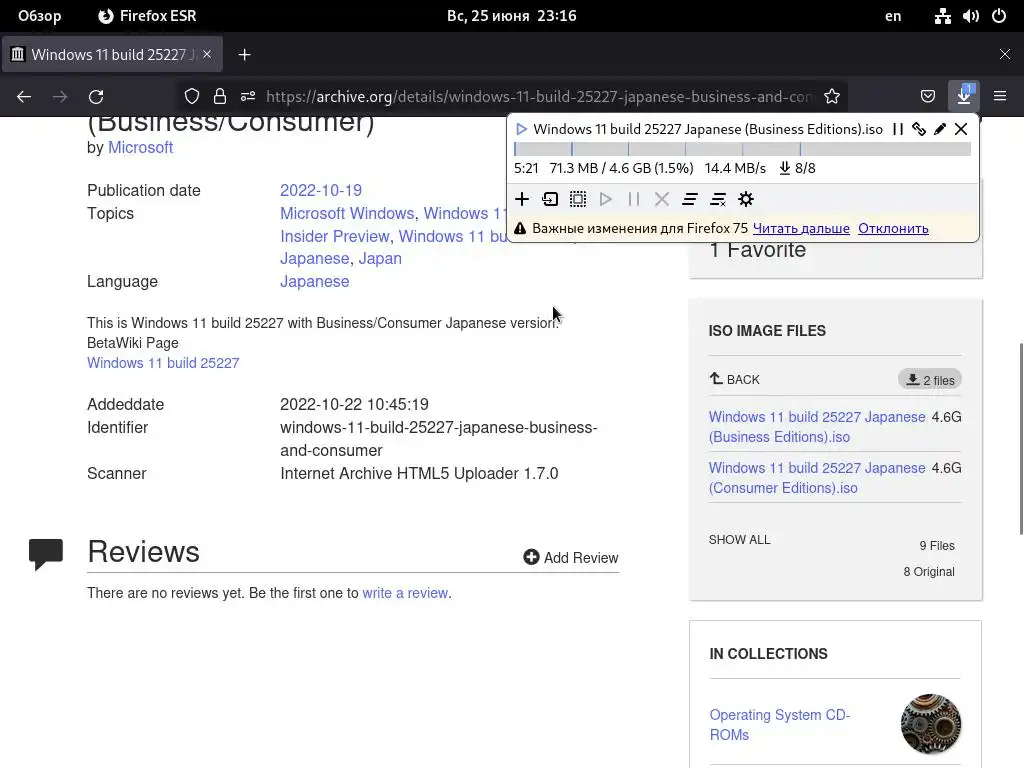Open the Firefox ESR app menu
Screen dimensions: 1024x768
coord(147,16)
